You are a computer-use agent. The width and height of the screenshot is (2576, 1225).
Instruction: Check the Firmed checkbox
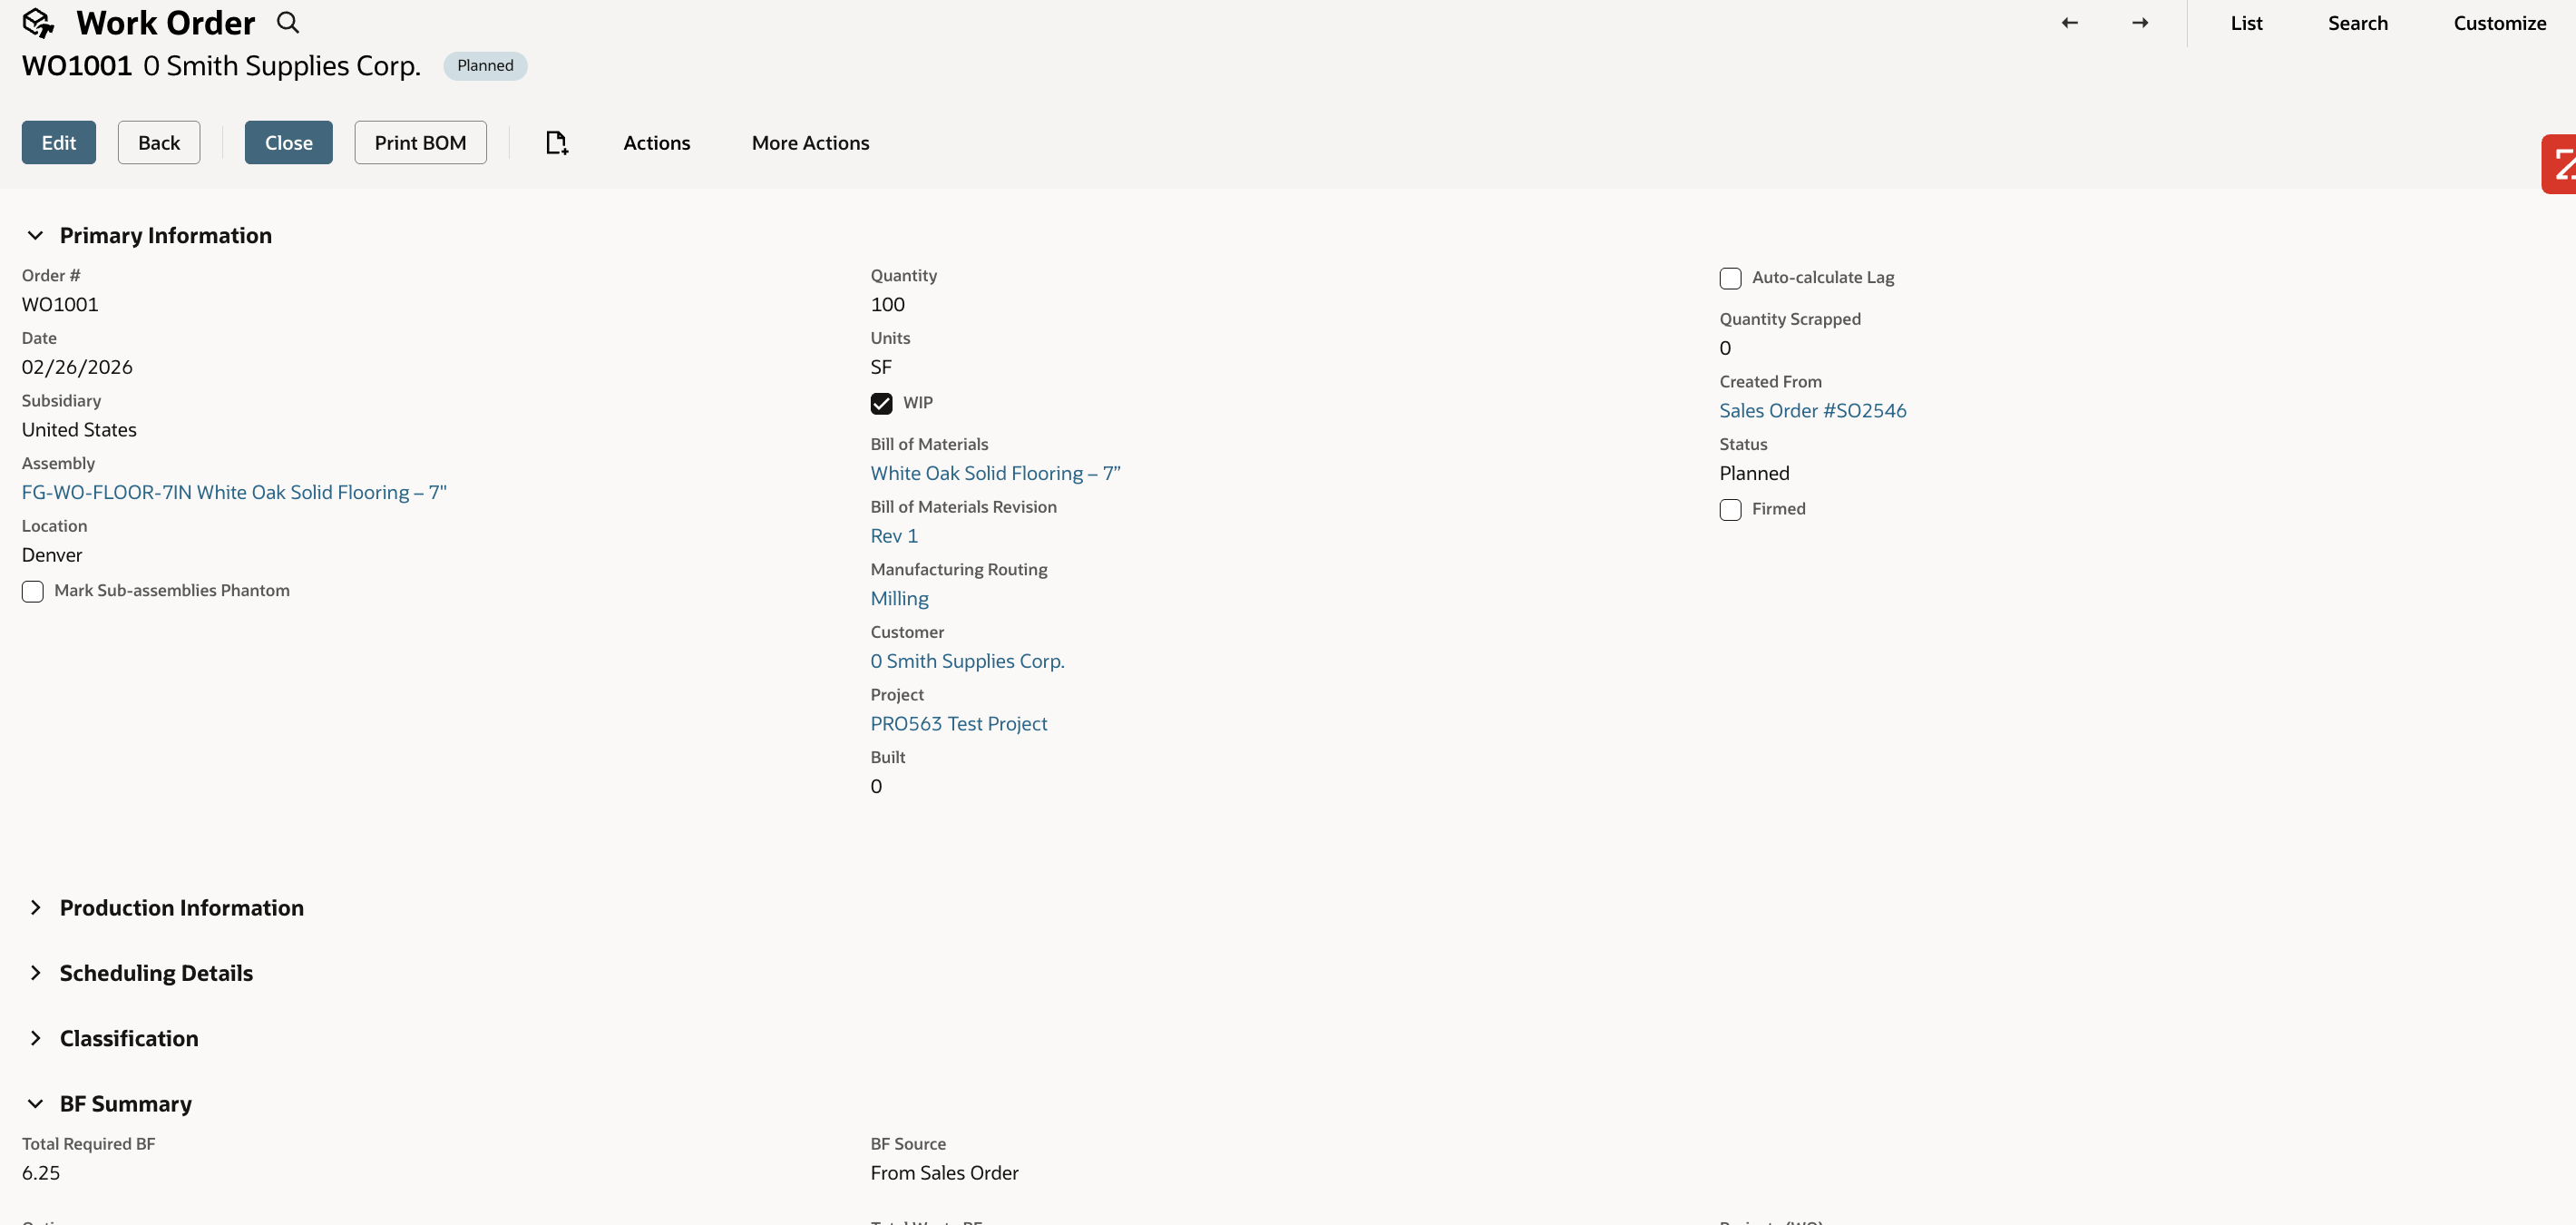(1730, 509)
